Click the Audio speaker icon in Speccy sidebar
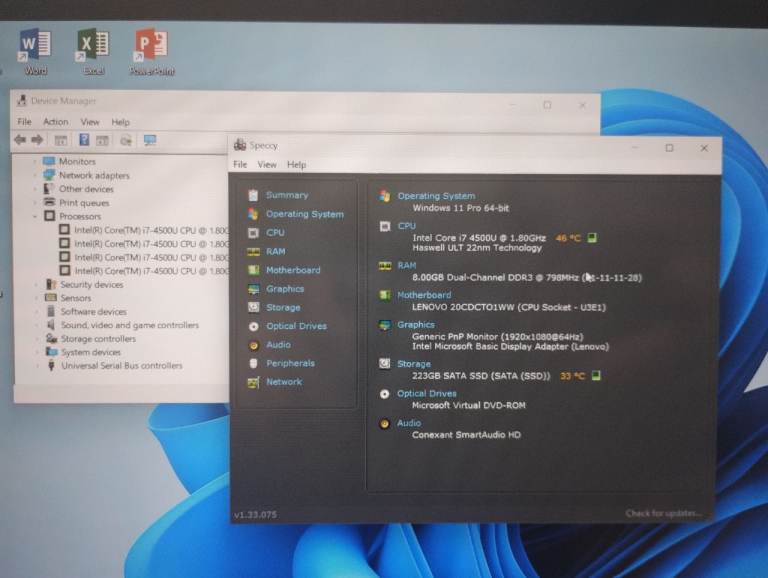This screenshot has height=578, width=768. 253,345
